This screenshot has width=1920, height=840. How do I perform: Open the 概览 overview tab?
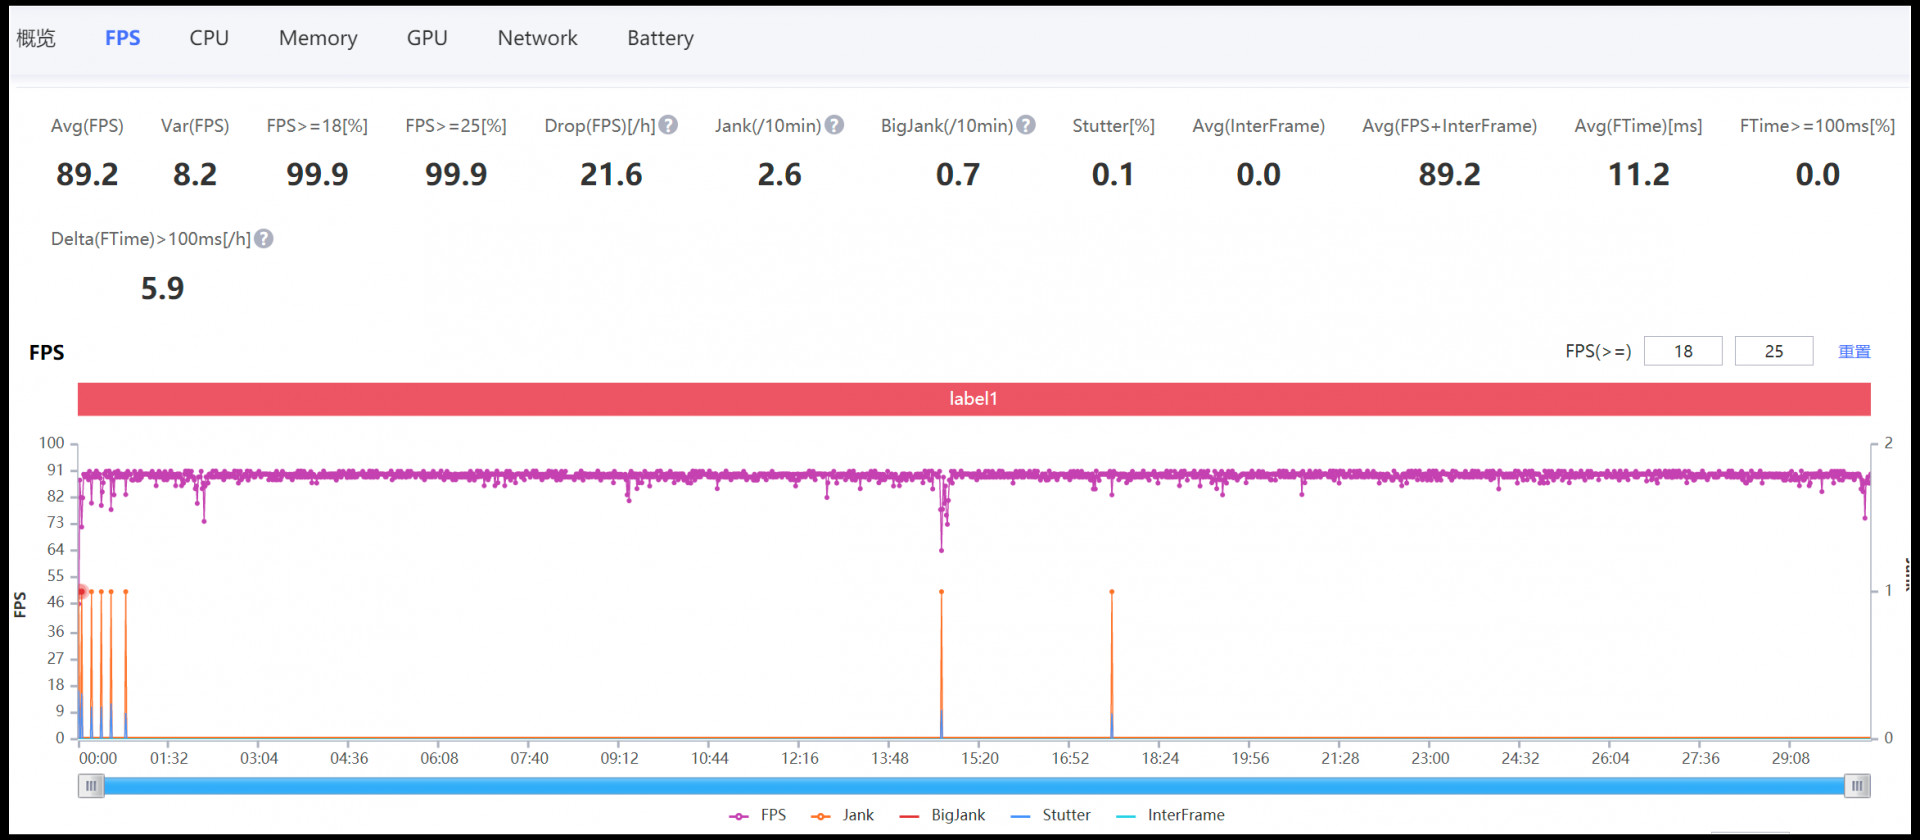click(x=36, y=38)
